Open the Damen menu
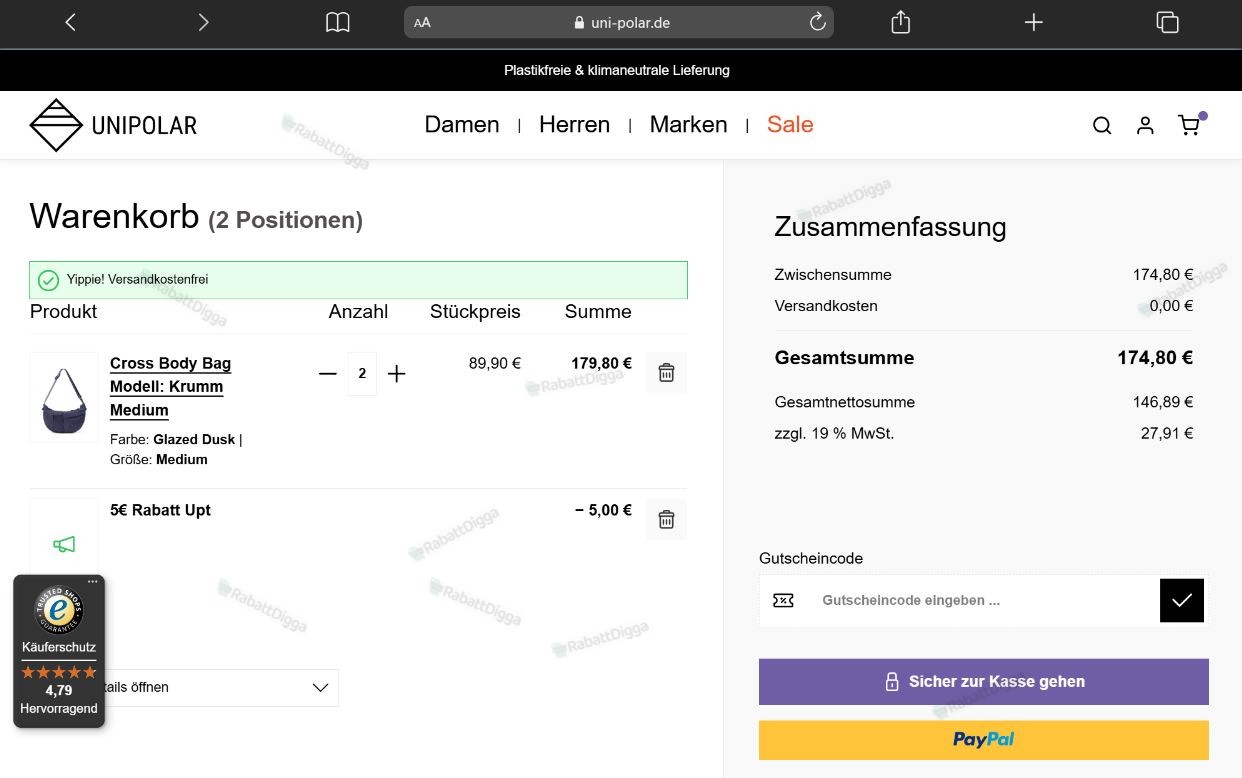The image size is (1242, 778). (x=462, y=125)
